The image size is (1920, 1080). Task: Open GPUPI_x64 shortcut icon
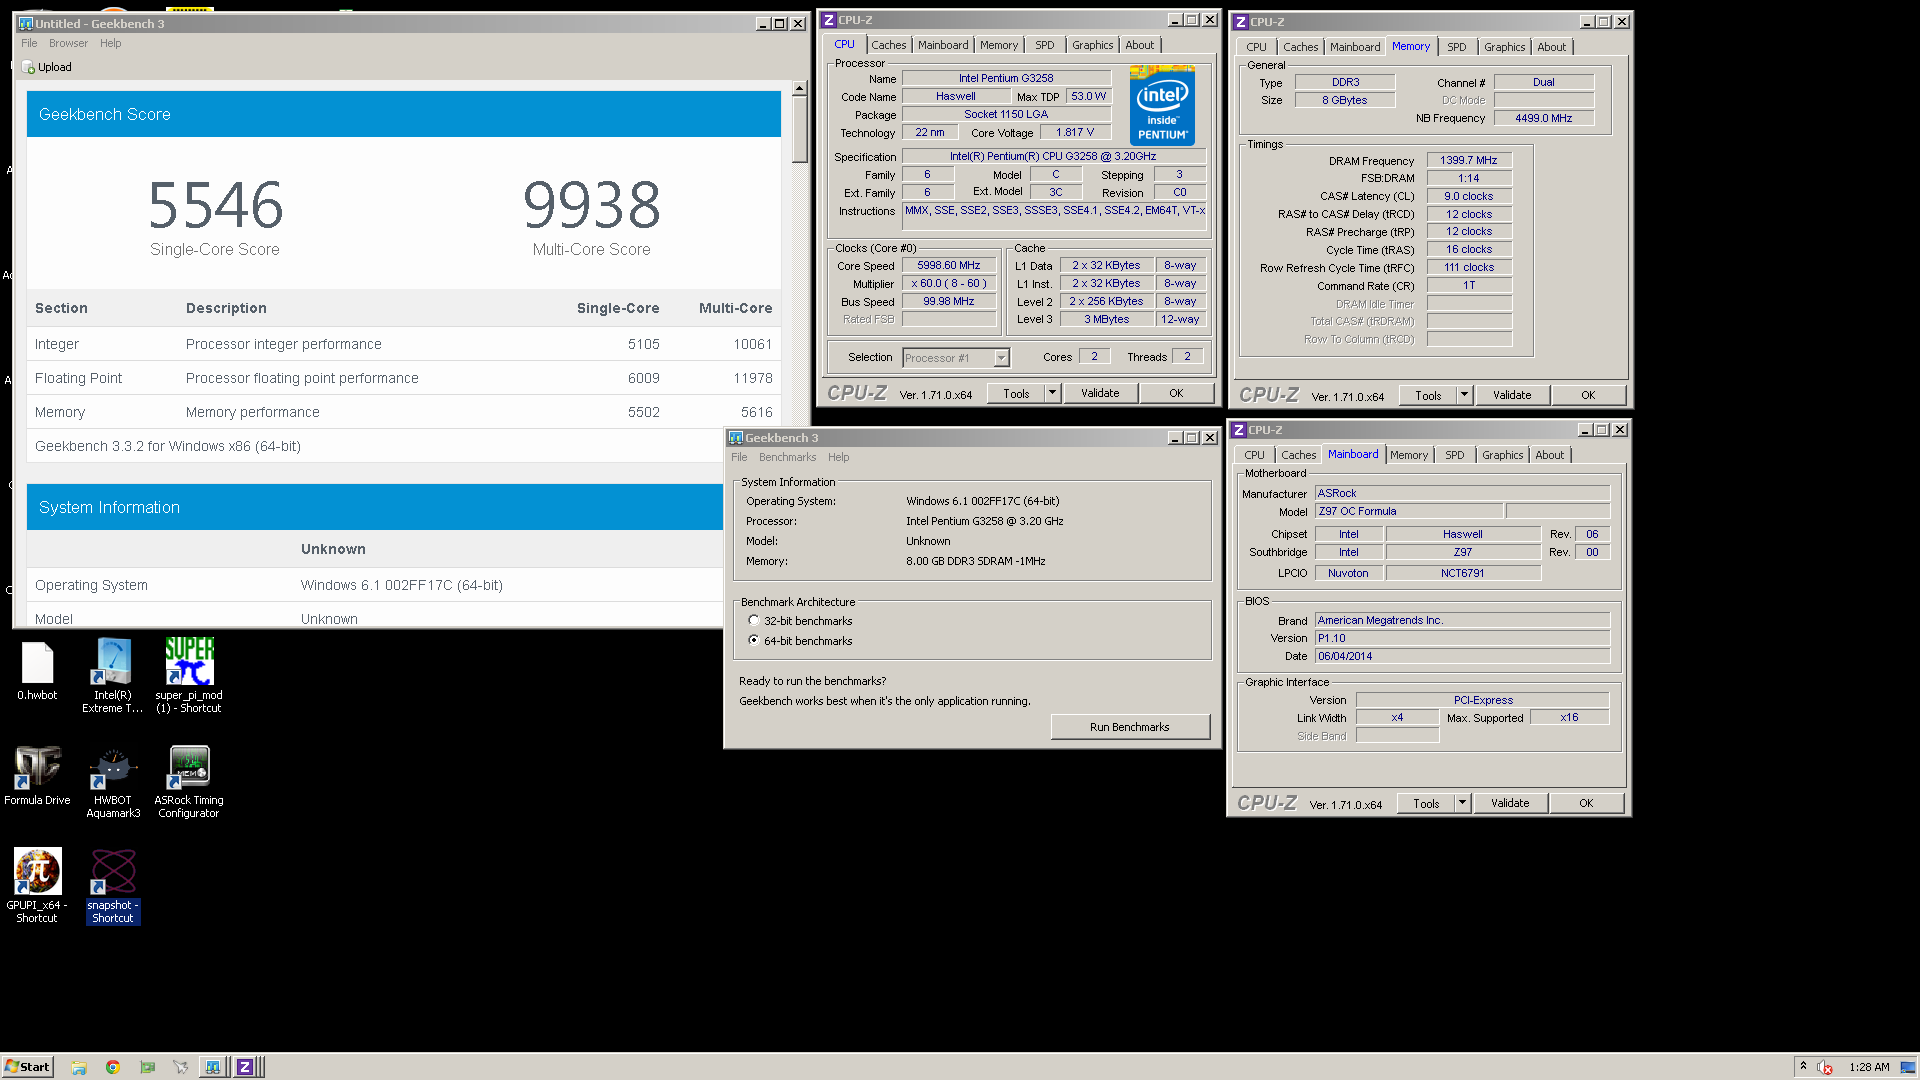point(37,886)
